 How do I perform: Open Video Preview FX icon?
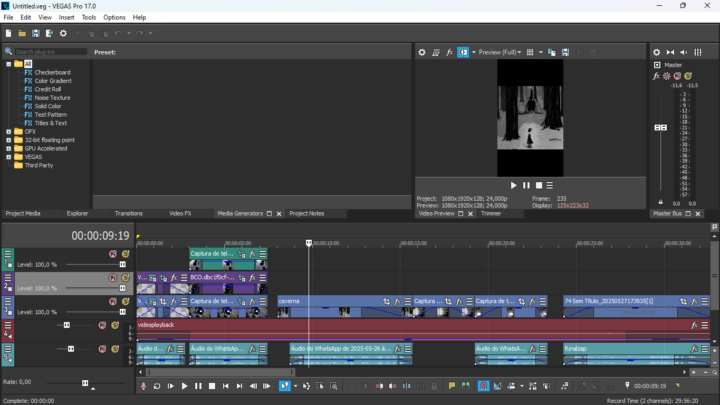[x=449, y=52]
